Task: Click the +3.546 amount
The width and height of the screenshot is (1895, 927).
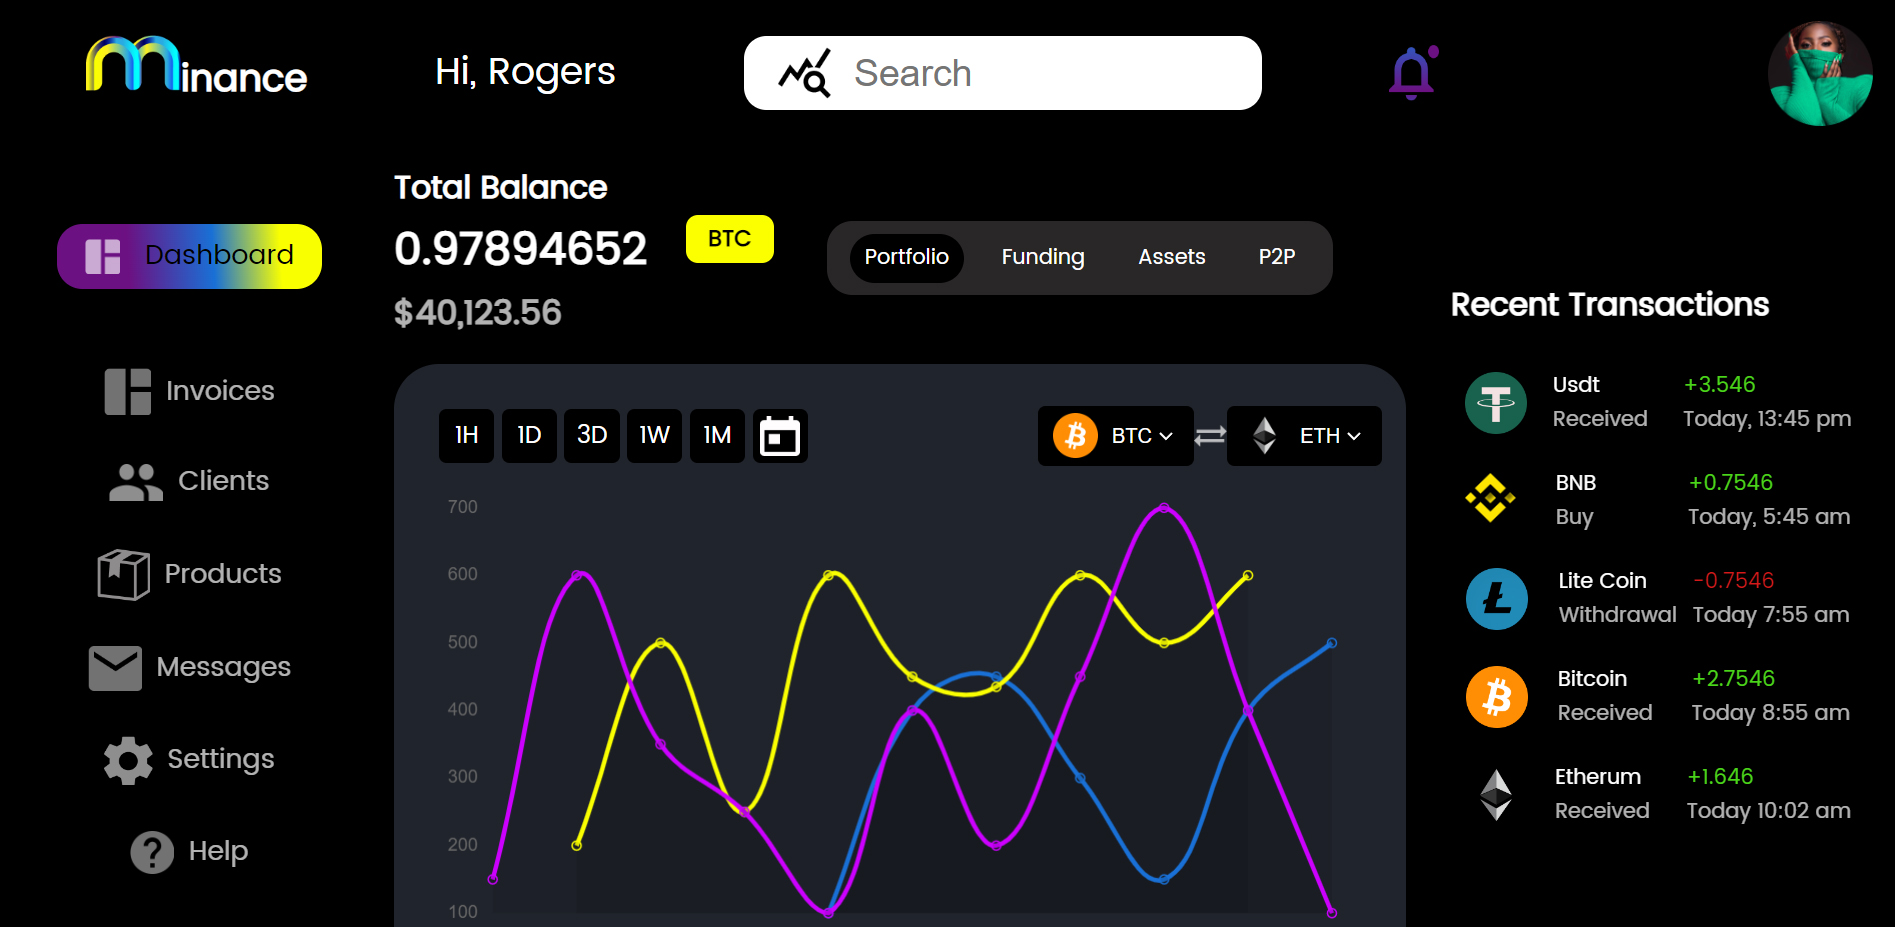Action: tap(1720, 385)
